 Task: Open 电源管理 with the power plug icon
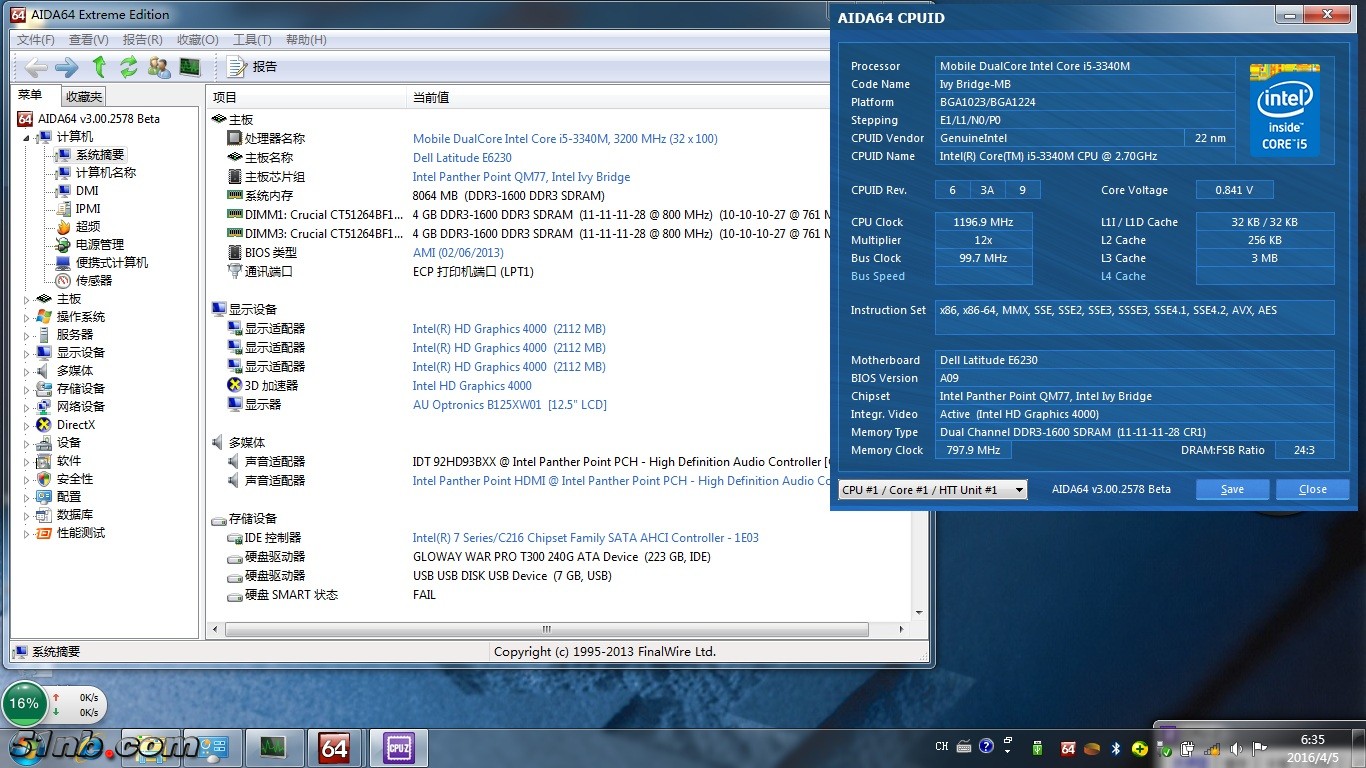[100, 245]
